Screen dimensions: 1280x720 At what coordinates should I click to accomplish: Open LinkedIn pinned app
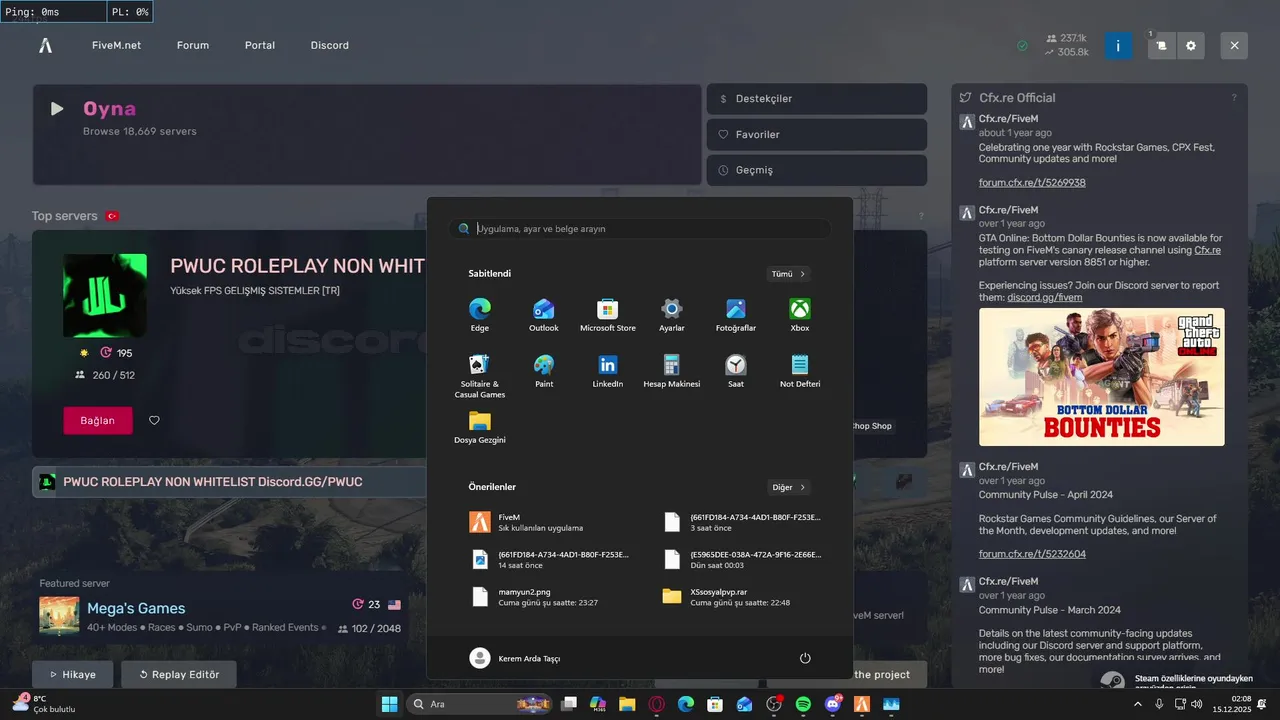point(608,371)
